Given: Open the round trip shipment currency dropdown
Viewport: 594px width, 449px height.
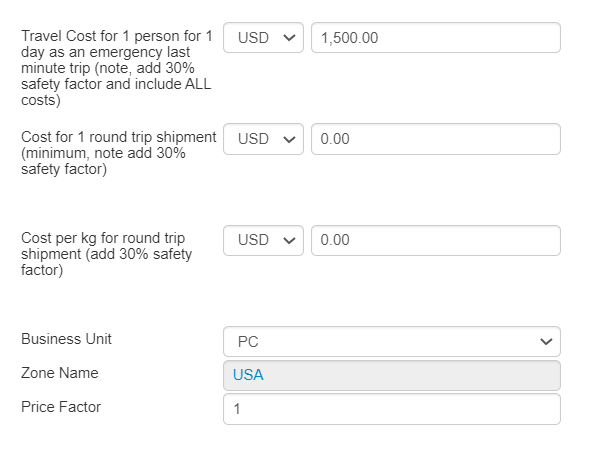Looking at the screenshot, I should pyautogui.click(x=263, y=139).
